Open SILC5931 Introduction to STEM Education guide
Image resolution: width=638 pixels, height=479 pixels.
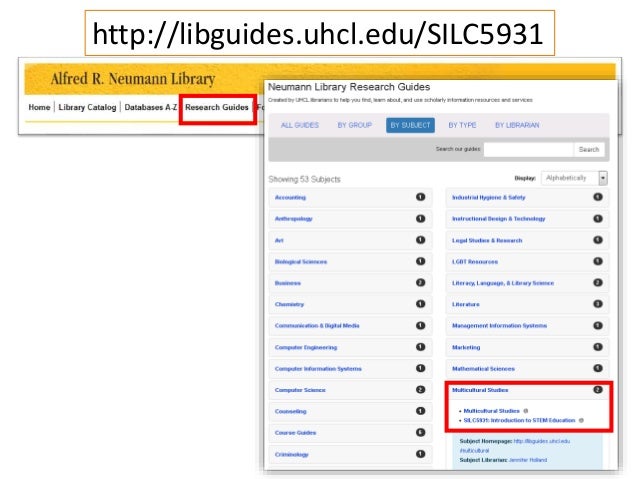pos(519,420)
